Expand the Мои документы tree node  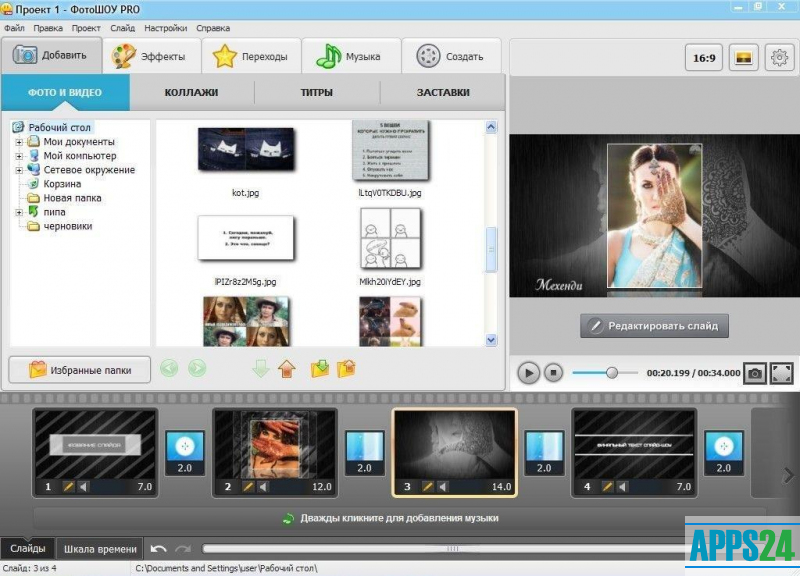pos(19,142)
